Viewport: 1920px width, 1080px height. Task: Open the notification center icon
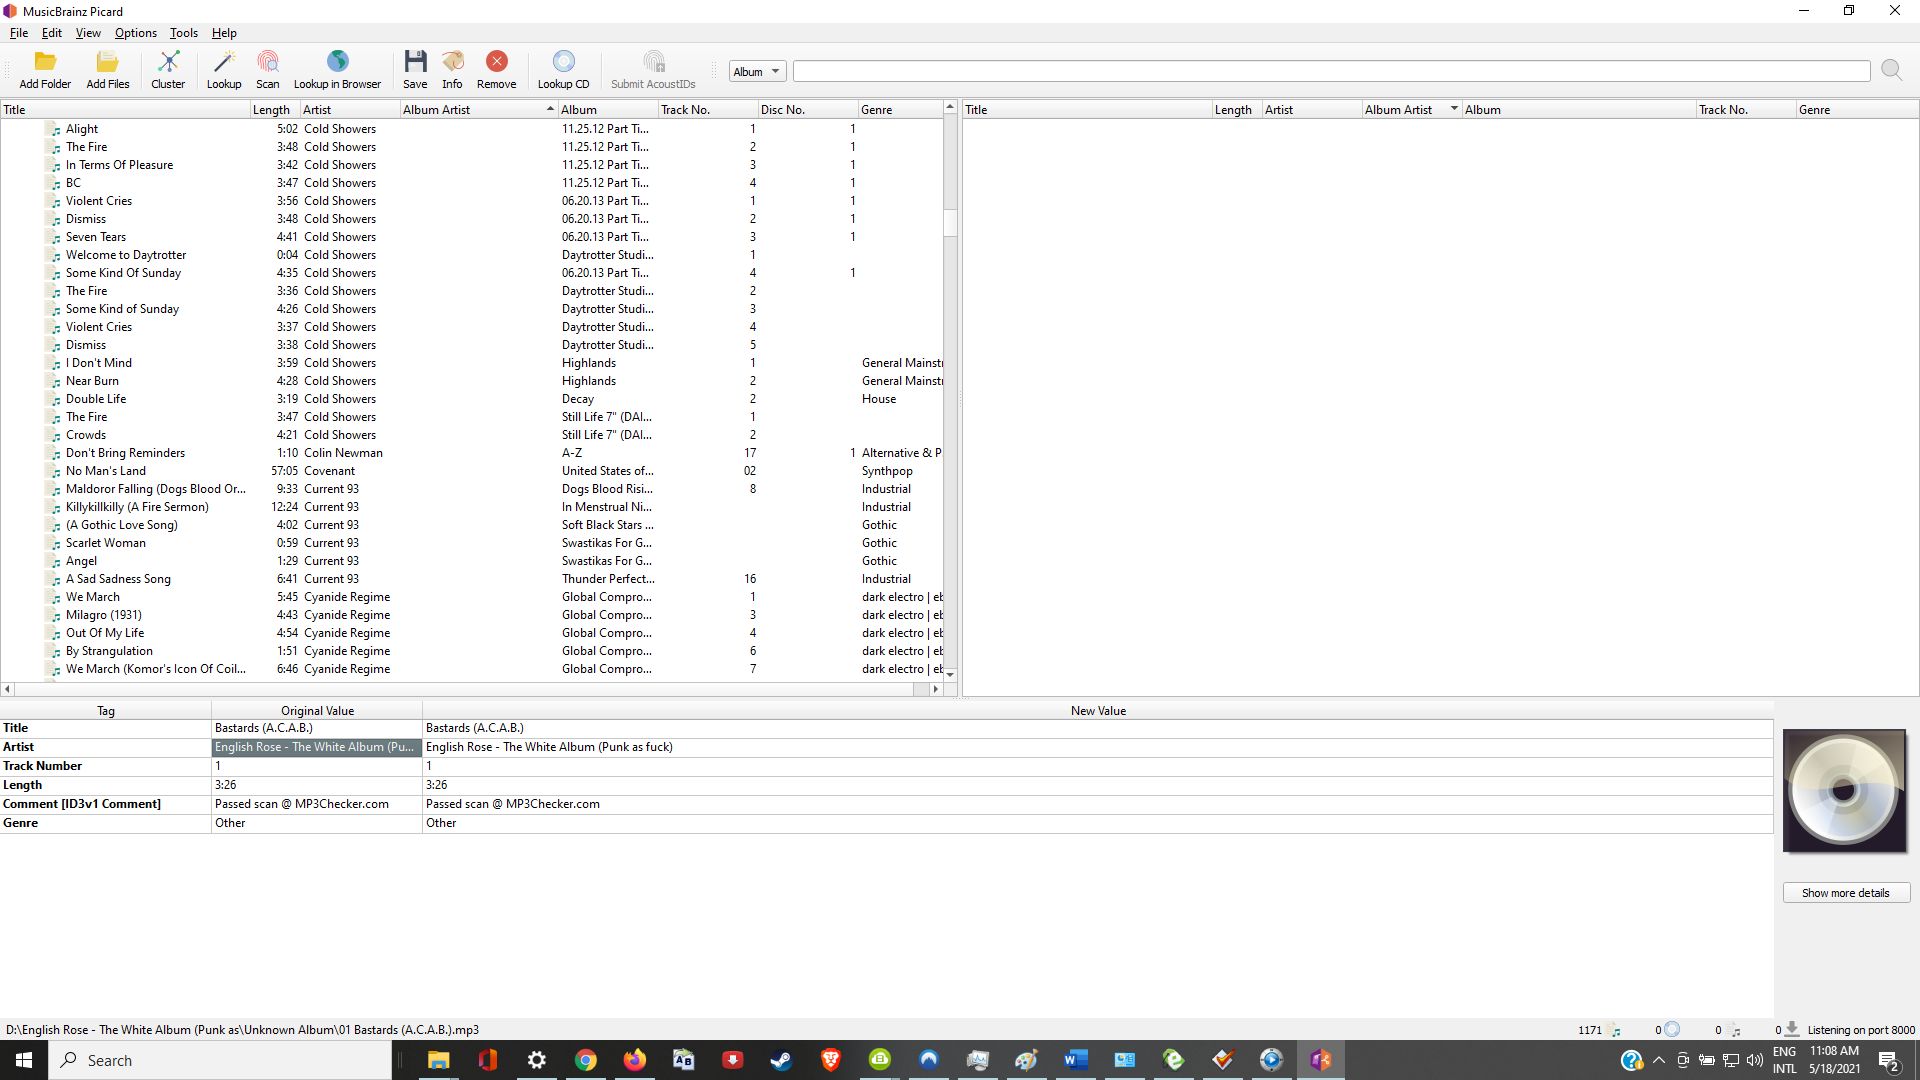pyautogui.click(x=1889, y=1060)
